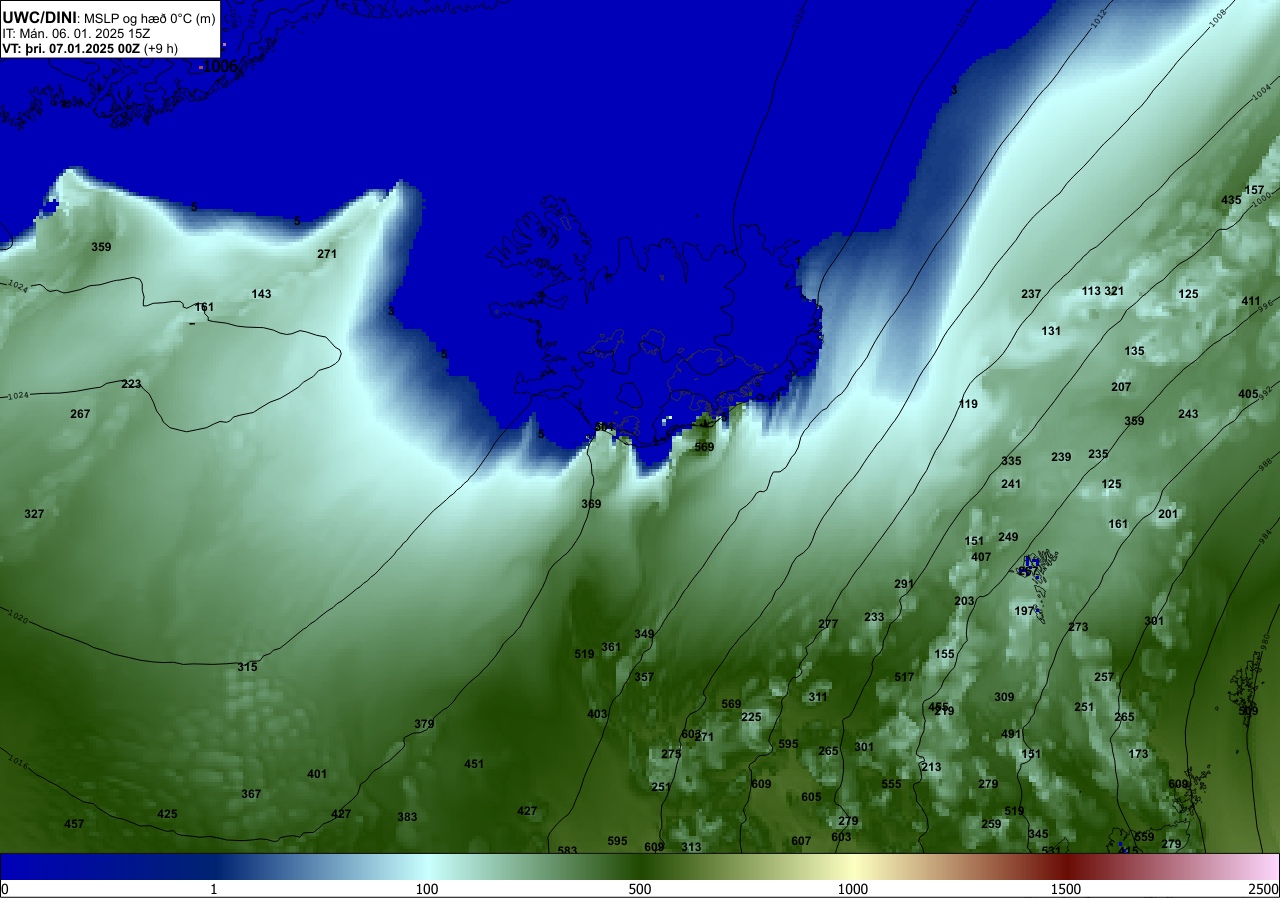Click the 2500 label on the color scale
This screenshot has width=1280, height=898.
tap(1264, 889)
